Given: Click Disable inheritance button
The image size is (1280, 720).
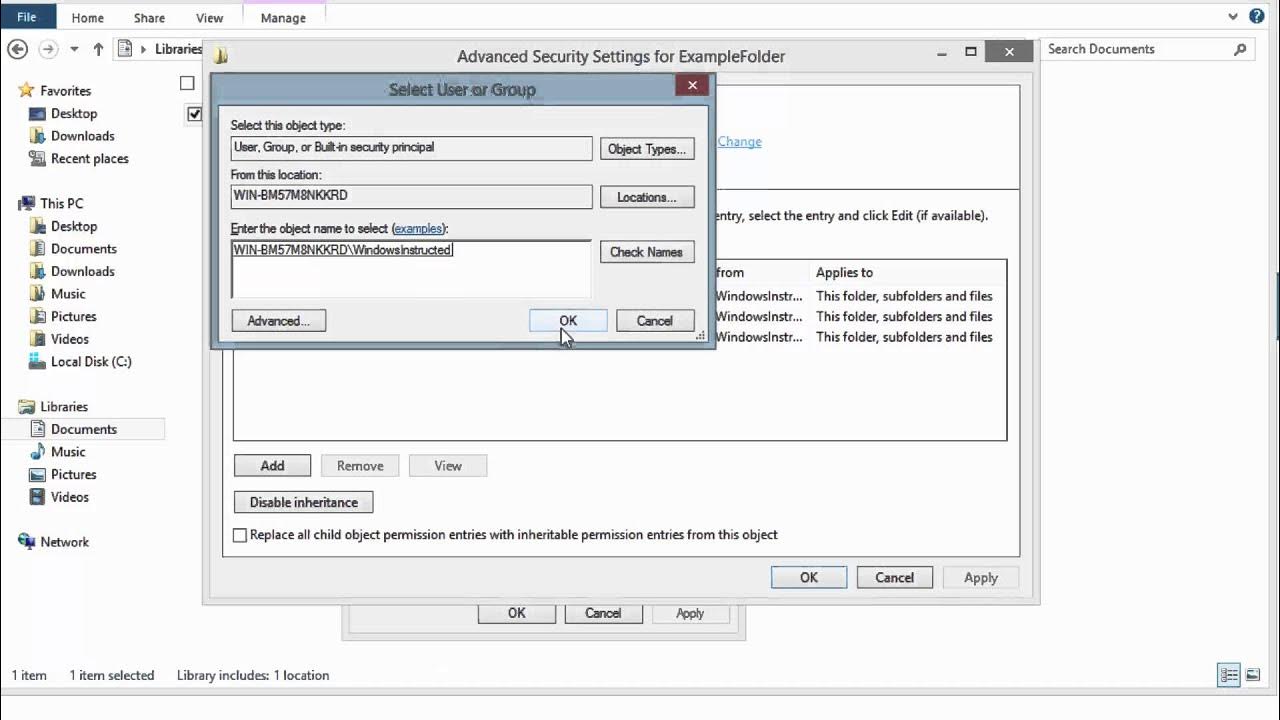Looking at the screenshot, I should [x=304, y=503].
